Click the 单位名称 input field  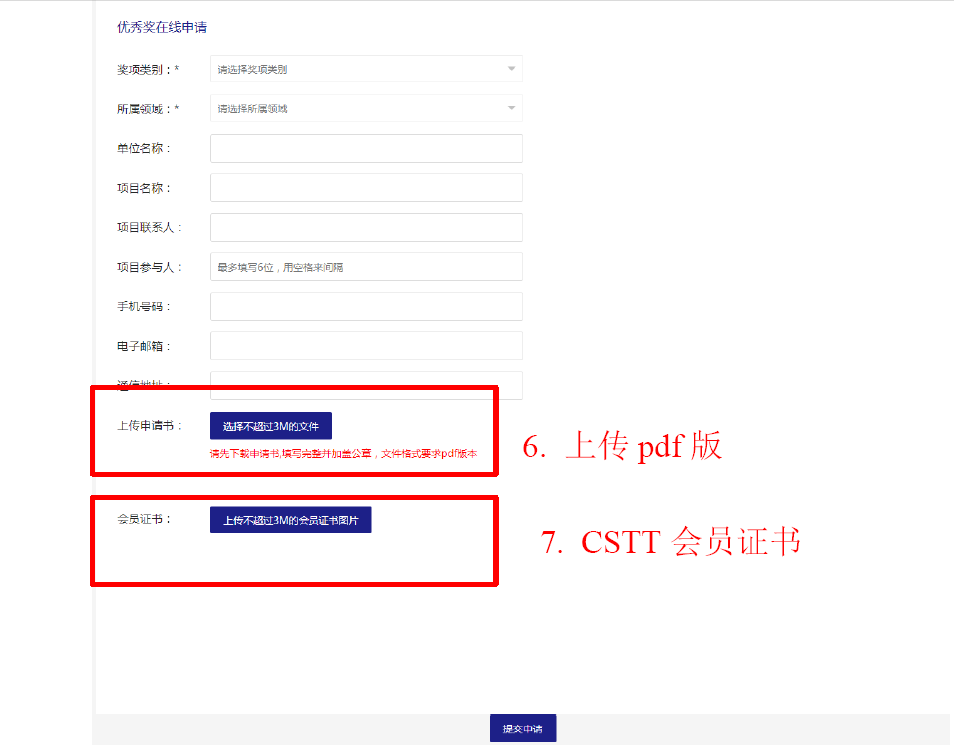coord(365,148)
